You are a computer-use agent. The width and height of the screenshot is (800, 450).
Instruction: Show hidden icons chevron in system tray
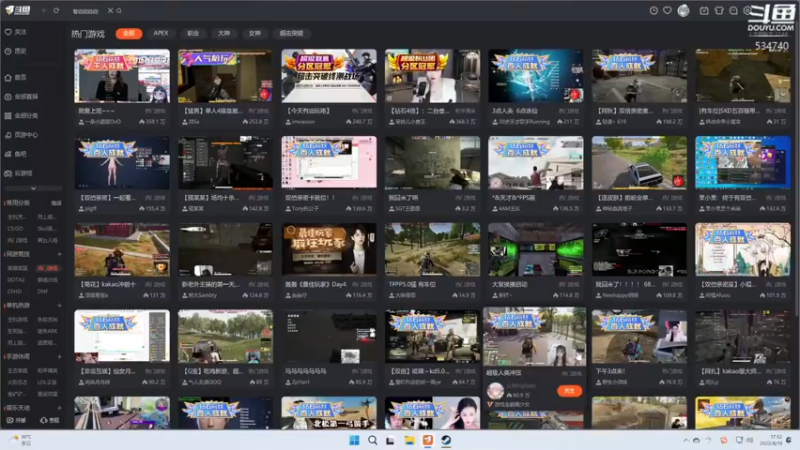(686, 440)
